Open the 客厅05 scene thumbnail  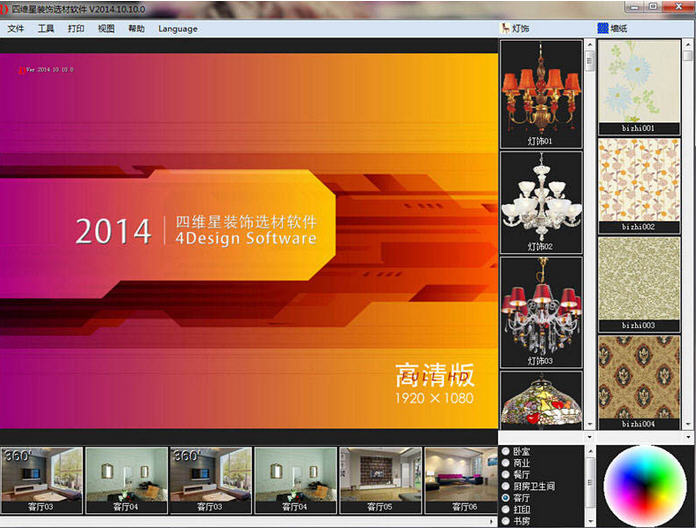380,480
